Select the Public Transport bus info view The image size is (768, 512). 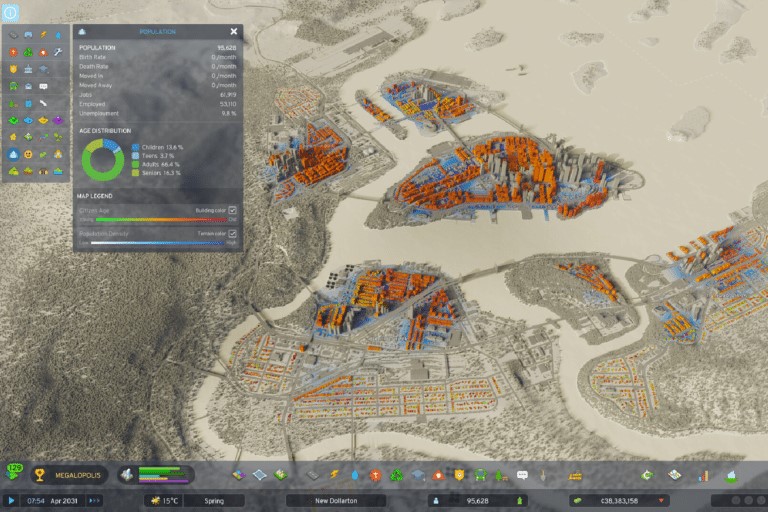click(13, 86)
